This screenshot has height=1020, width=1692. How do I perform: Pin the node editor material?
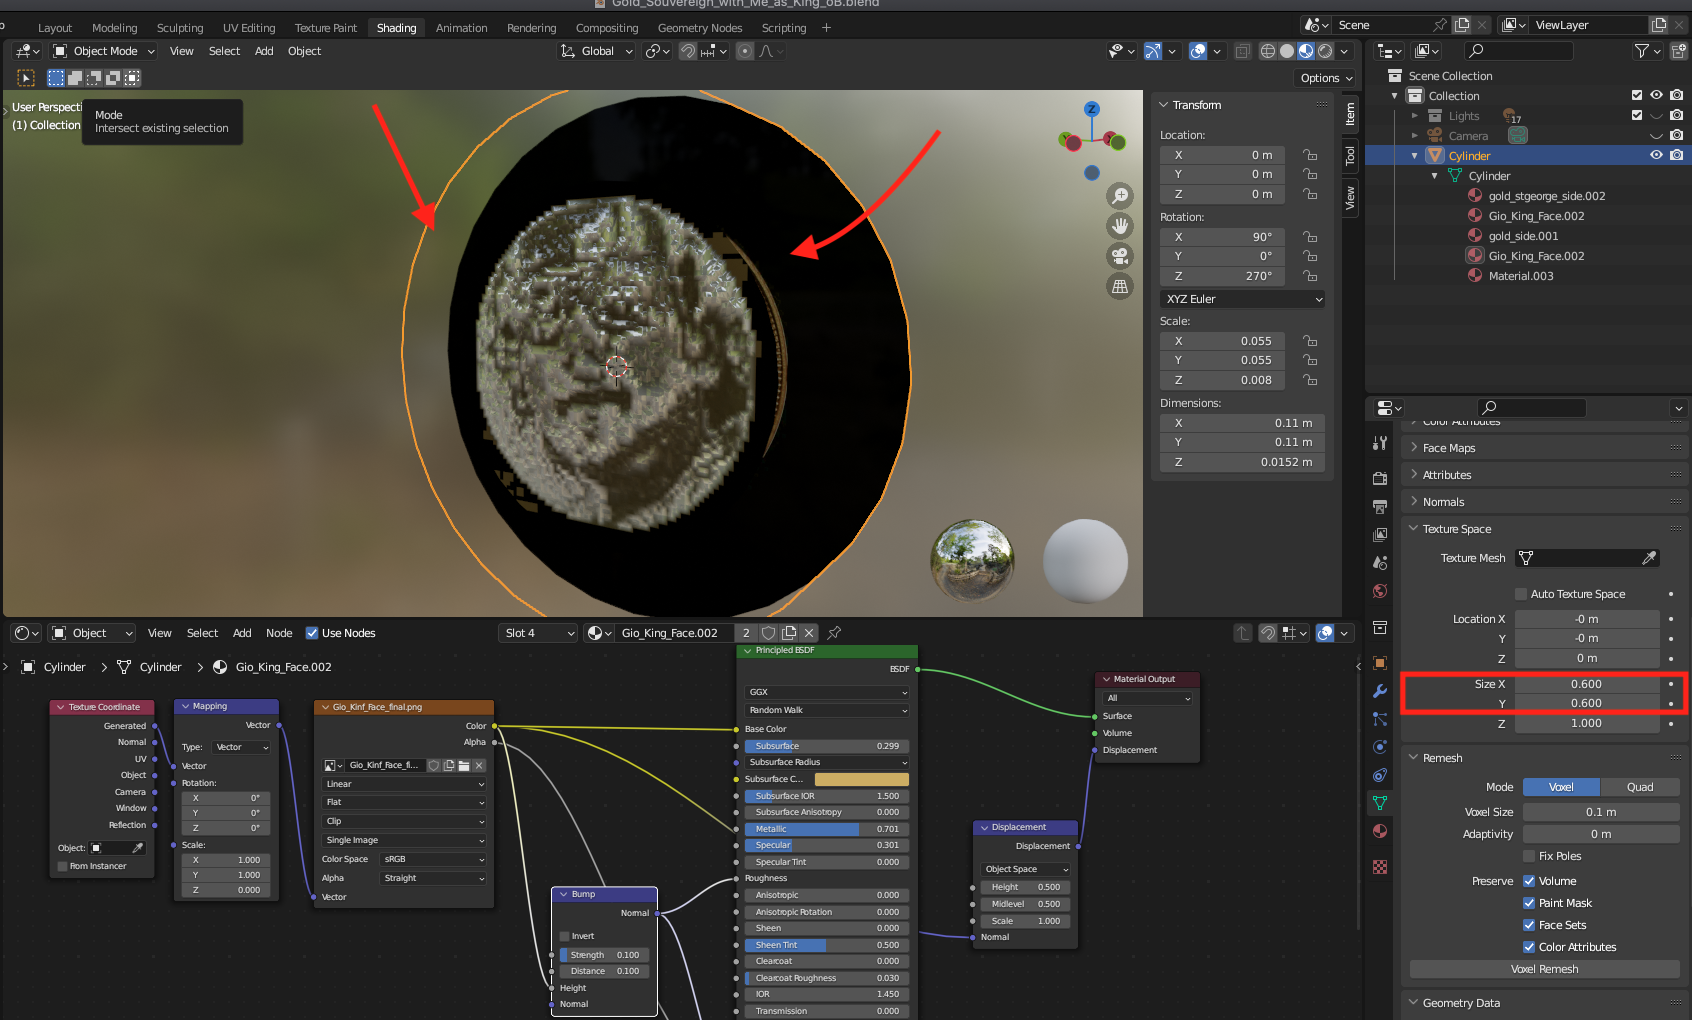(834, 633)
